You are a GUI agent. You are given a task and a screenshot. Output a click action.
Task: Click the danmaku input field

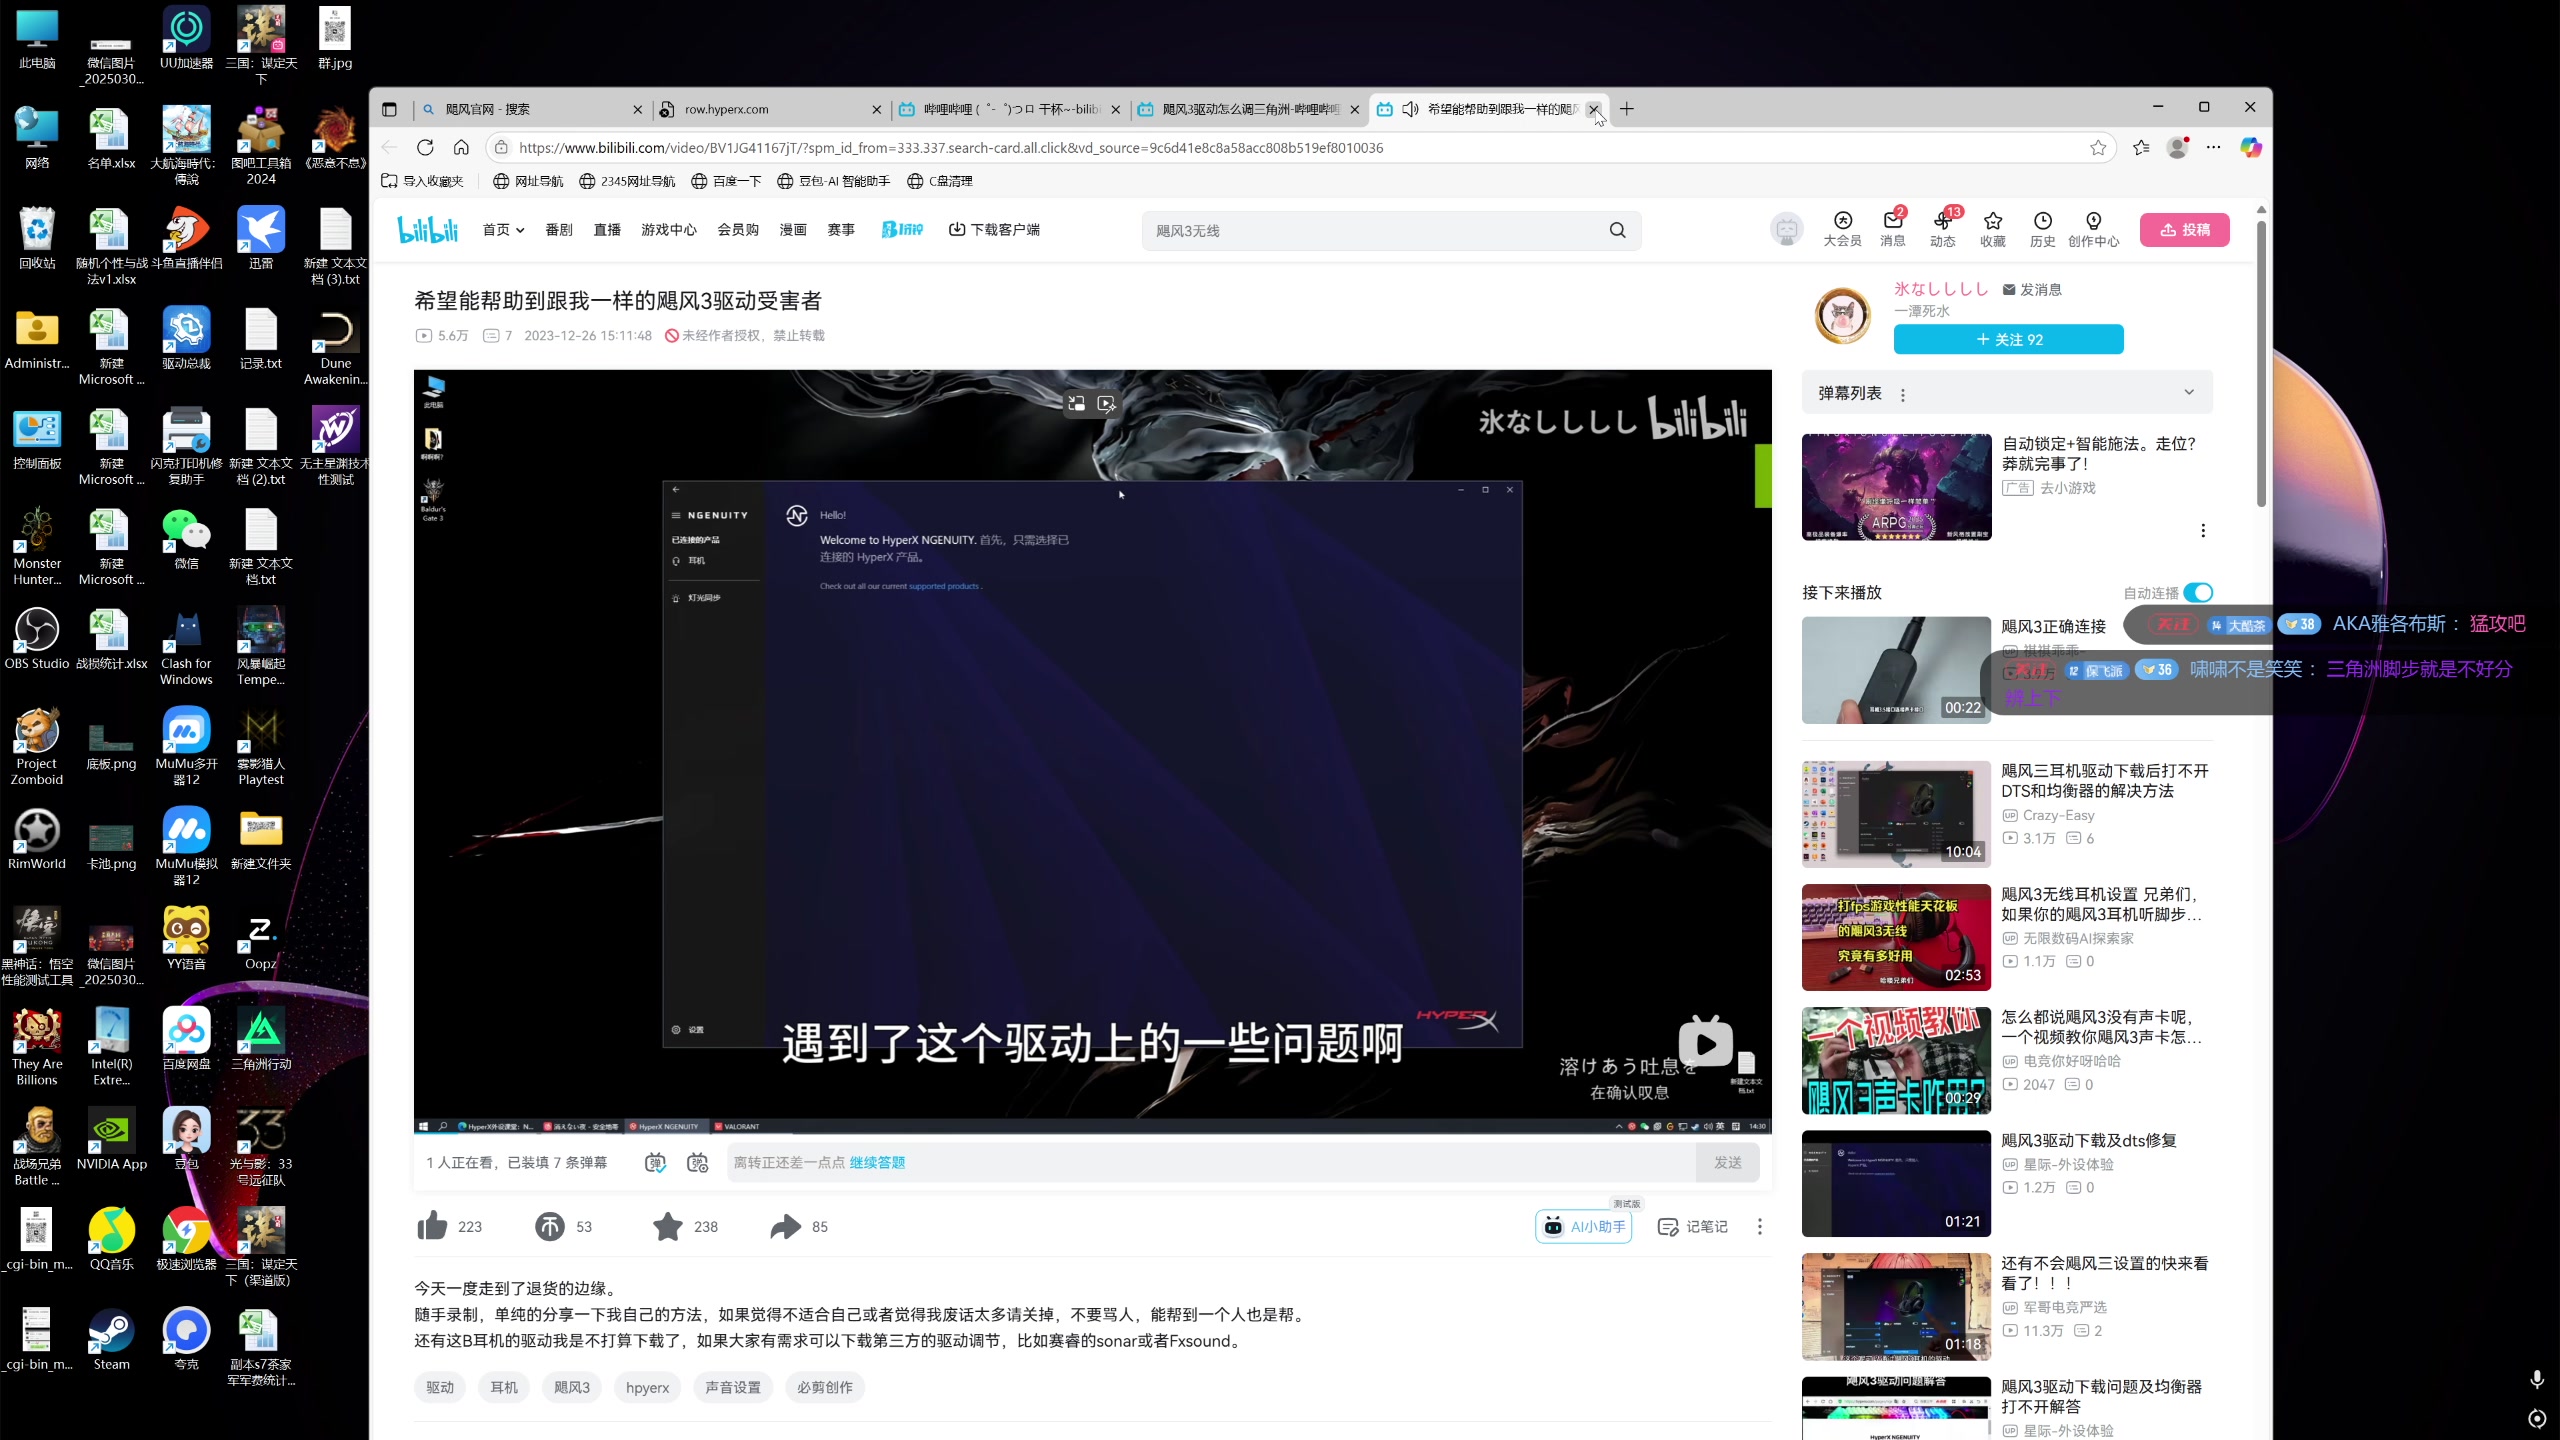1210,1163
